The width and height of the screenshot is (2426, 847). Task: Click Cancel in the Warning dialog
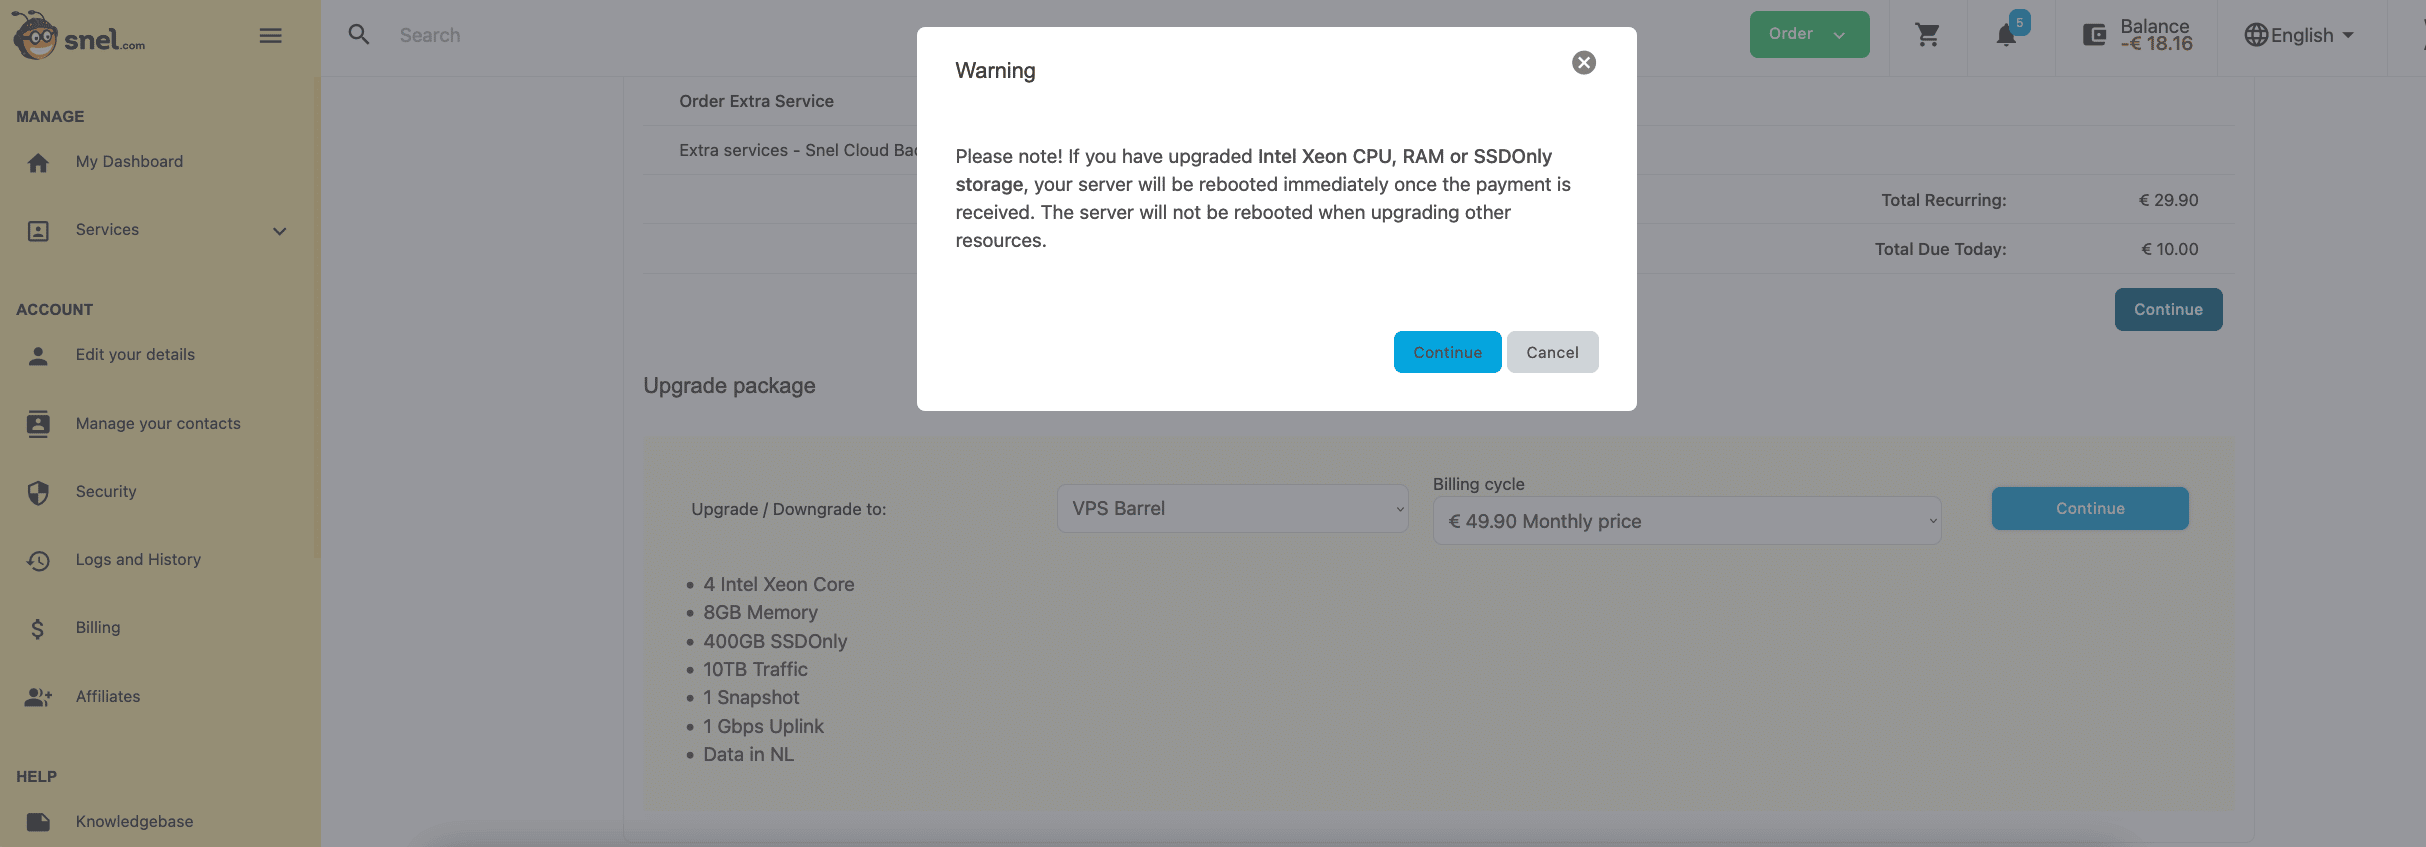(x=1552, y=352)
